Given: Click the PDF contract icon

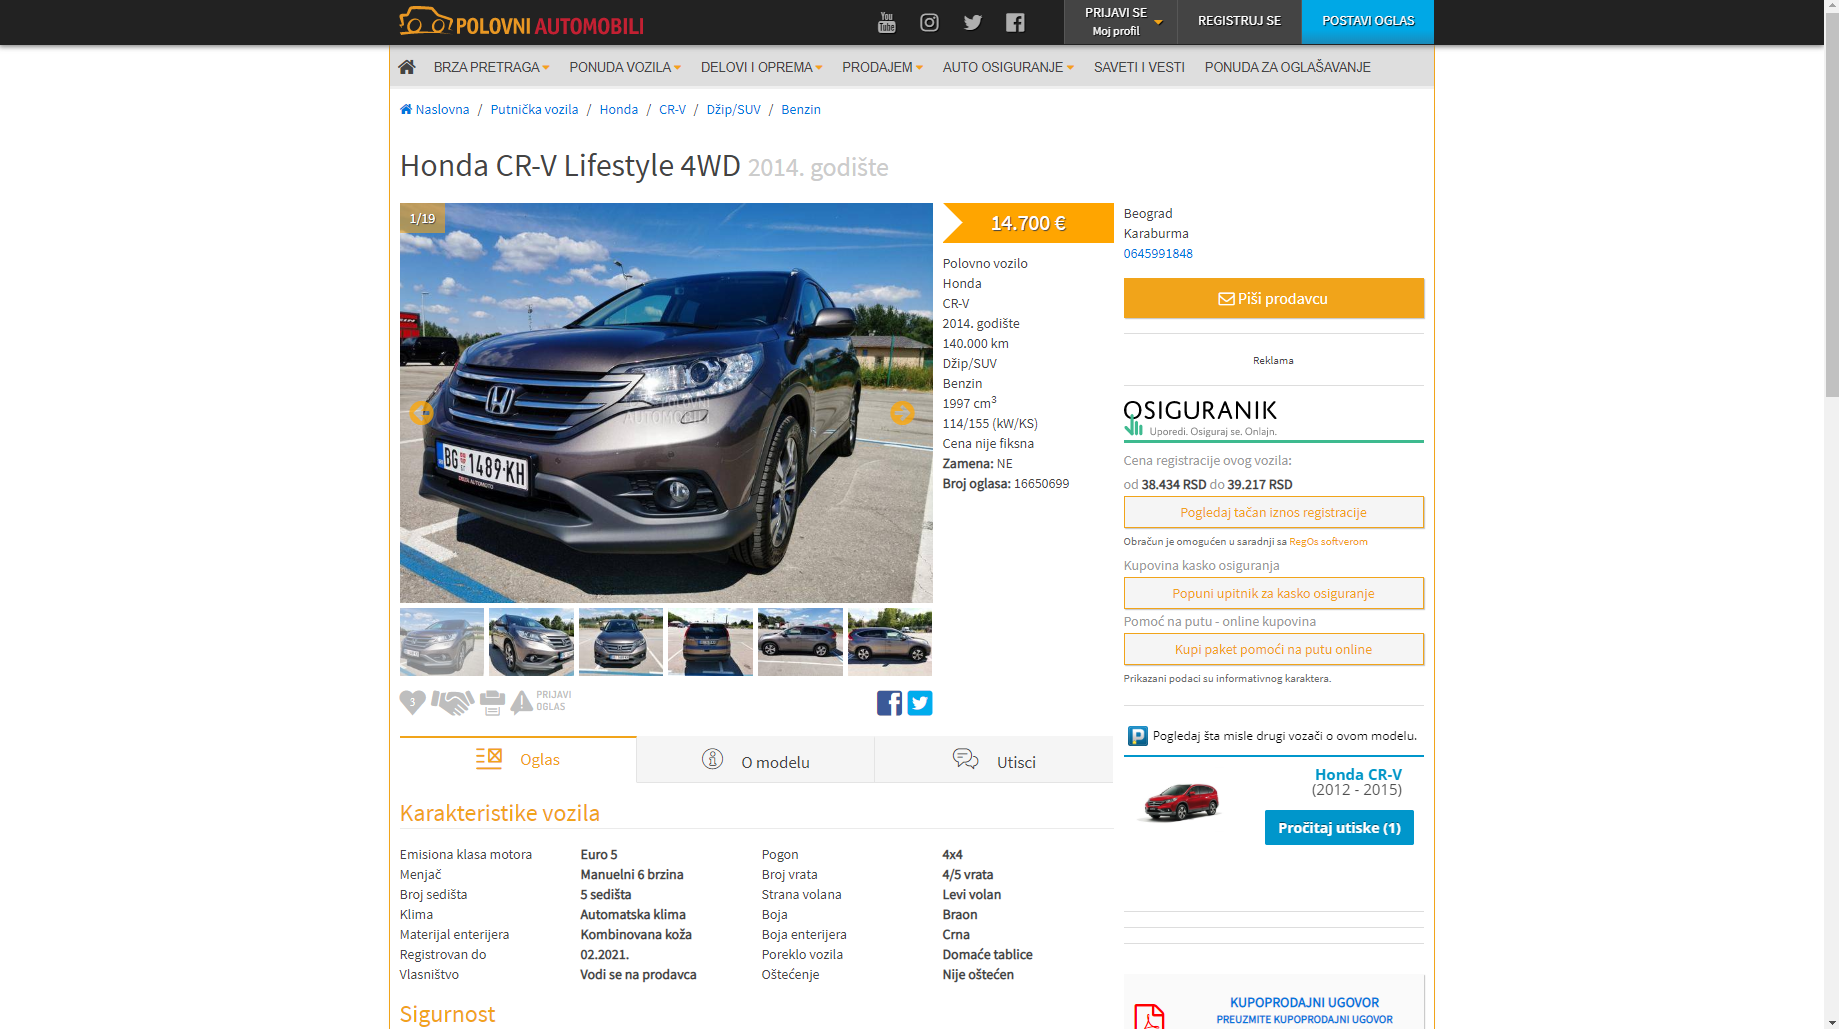Looking at the screenshot, I should [x=1149, y=1016].
